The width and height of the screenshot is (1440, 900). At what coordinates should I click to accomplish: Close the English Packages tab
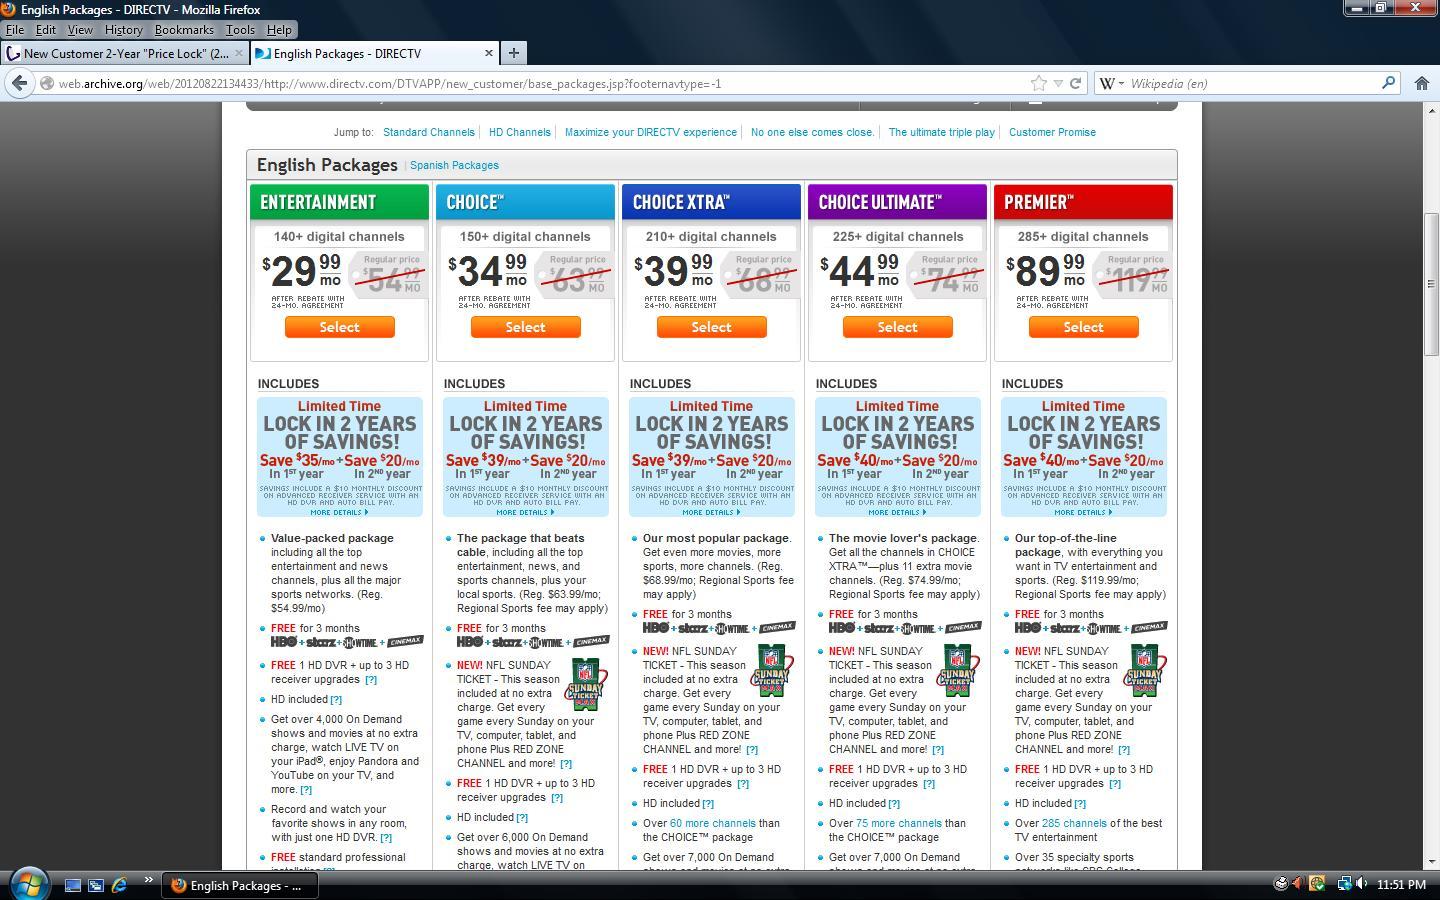pyautogui.click(x=489, y=53)
